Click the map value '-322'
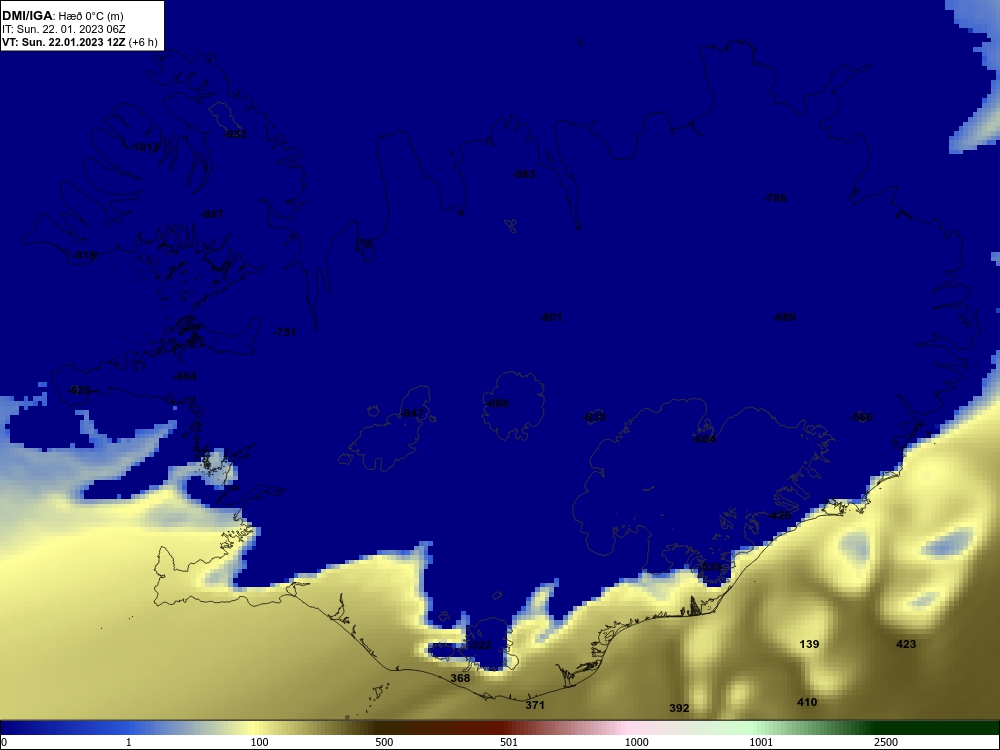The width and height of the screenshot is (1000, 750). pos(480,645)
